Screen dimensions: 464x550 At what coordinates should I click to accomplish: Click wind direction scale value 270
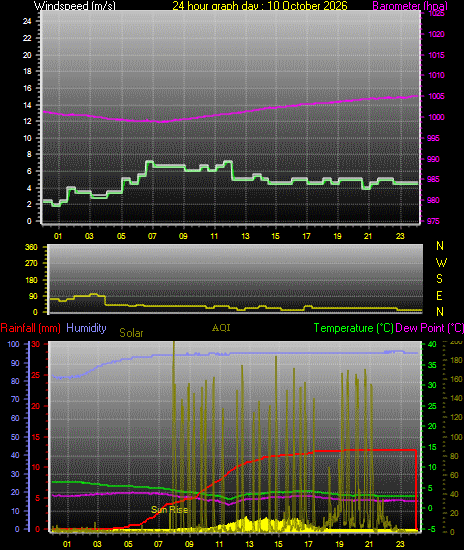pyautogui.click(x=31, y=263)
